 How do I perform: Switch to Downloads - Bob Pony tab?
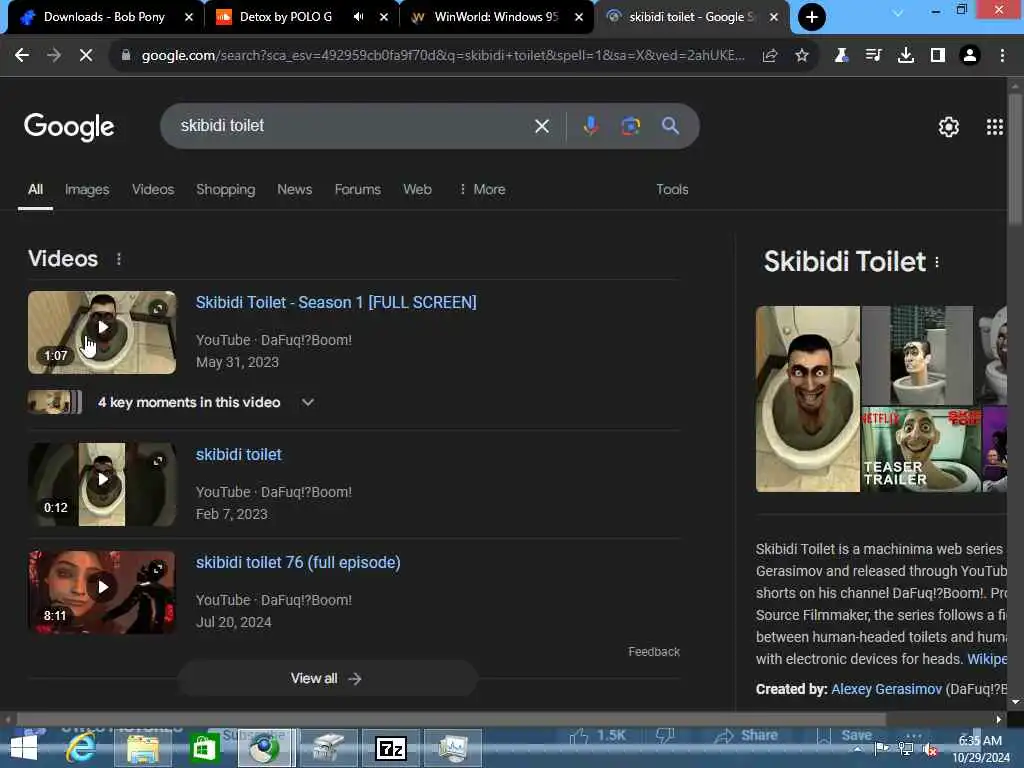(102, 17)
